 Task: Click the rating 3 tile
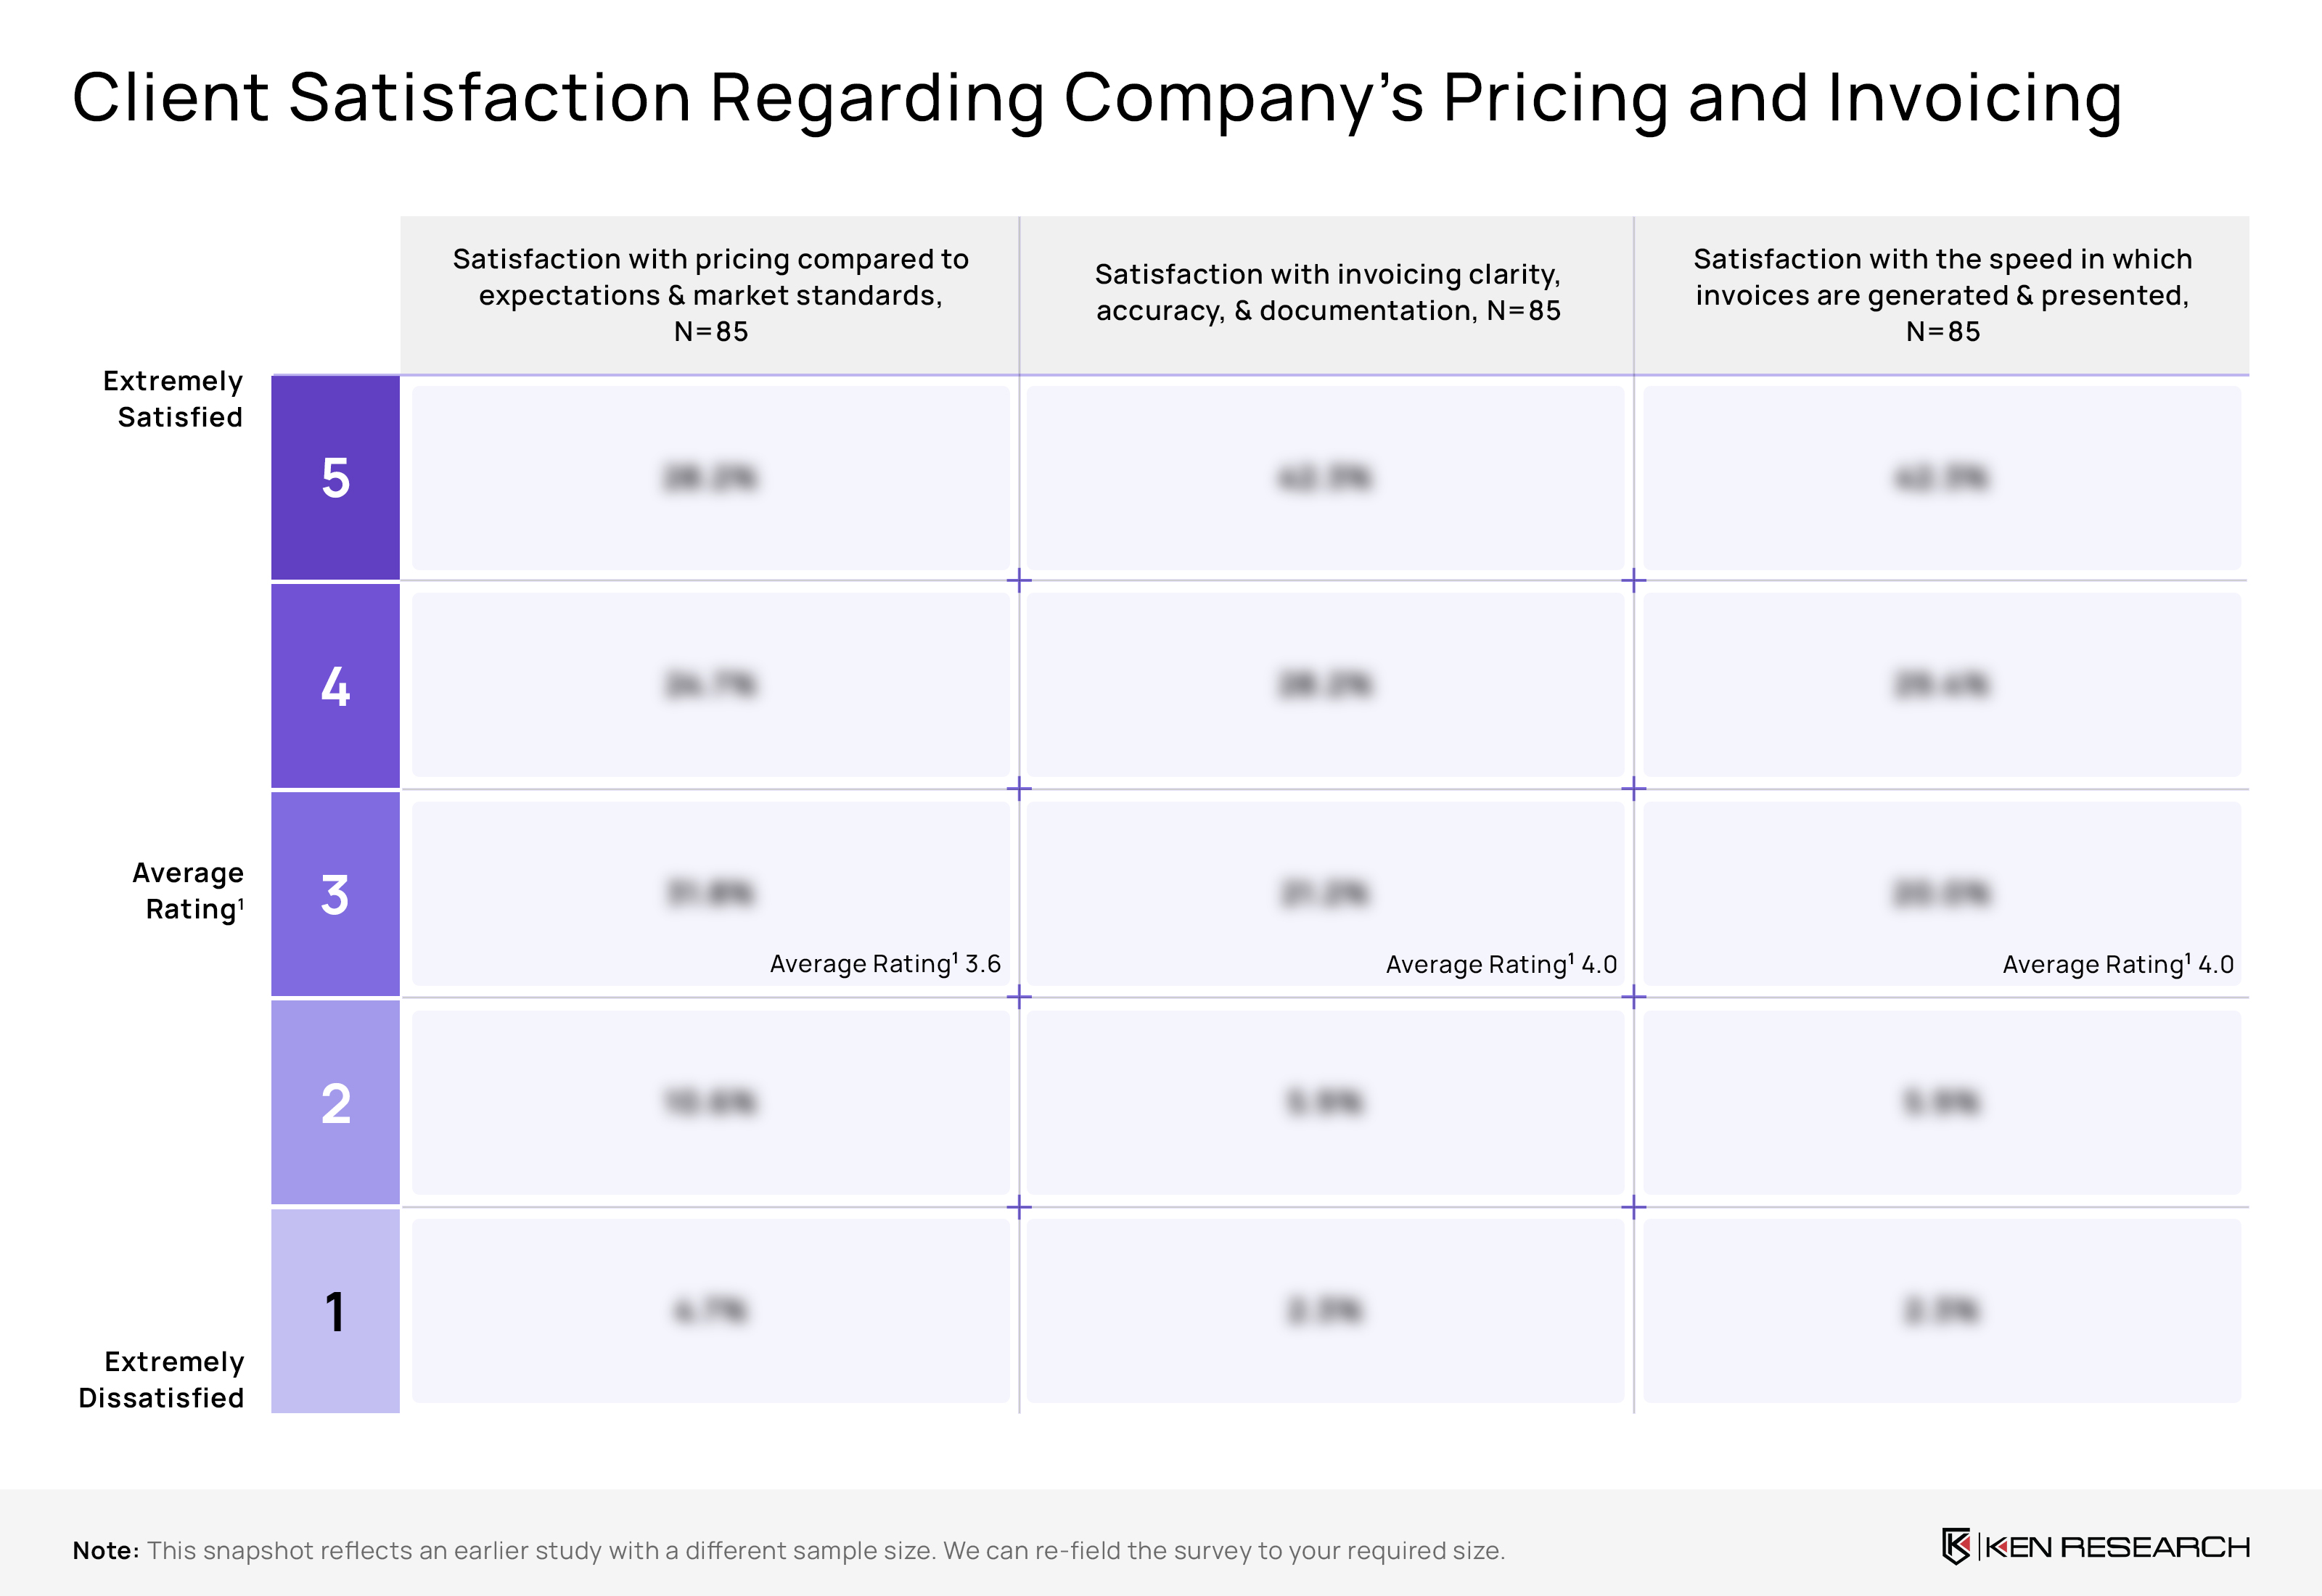coord(335,894)
